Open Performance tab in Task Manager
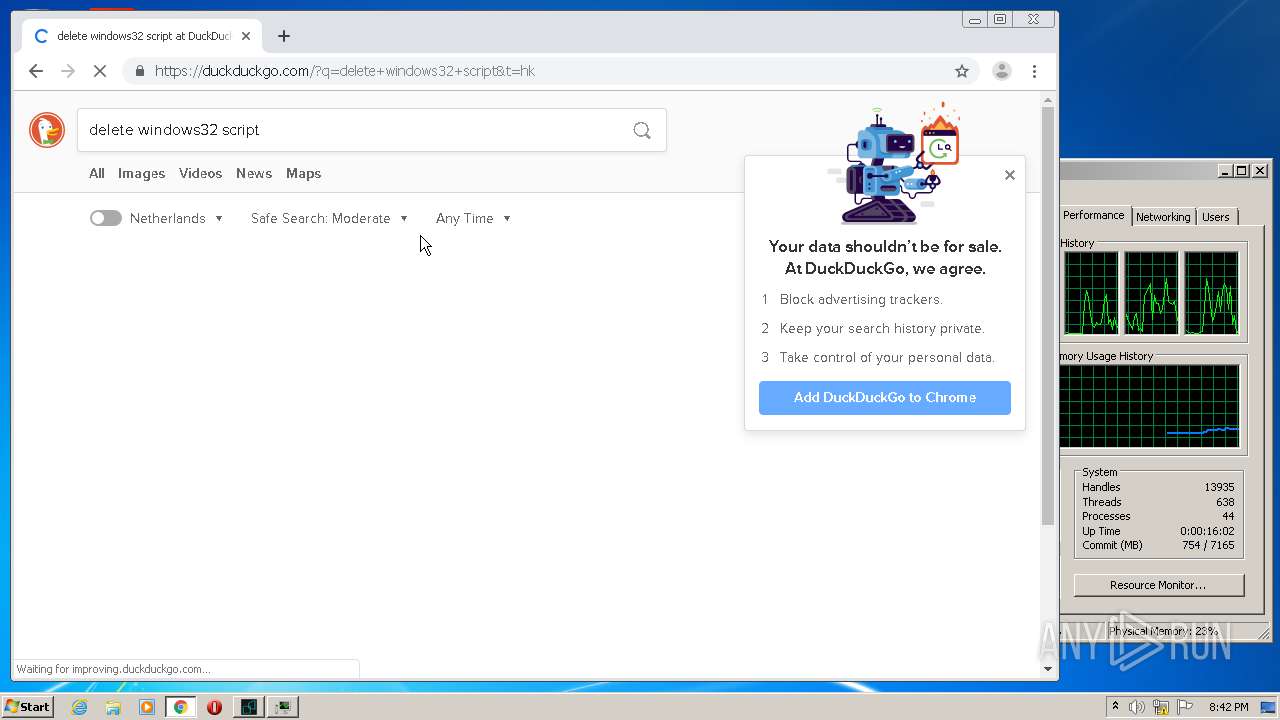Image resolution: width=1280 pixels, height=720 pixels. click(1094, 215)
